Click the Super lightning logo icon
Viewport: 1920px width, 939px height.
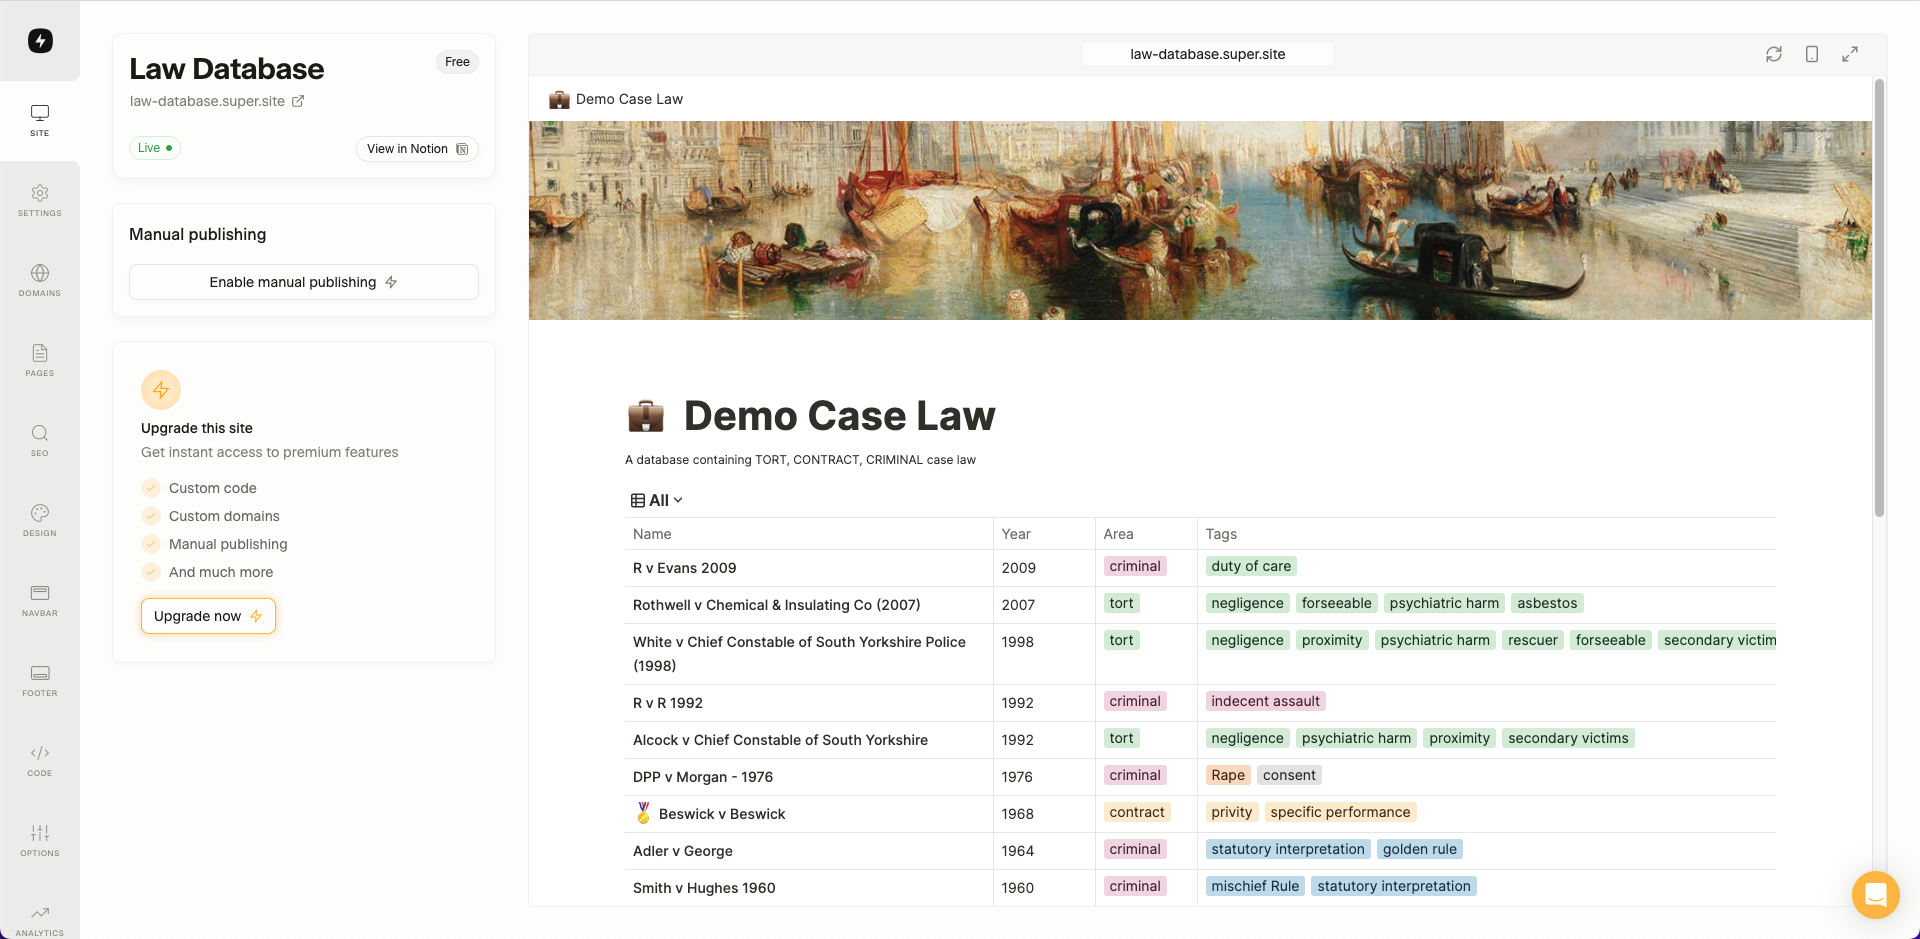(40, 40)
